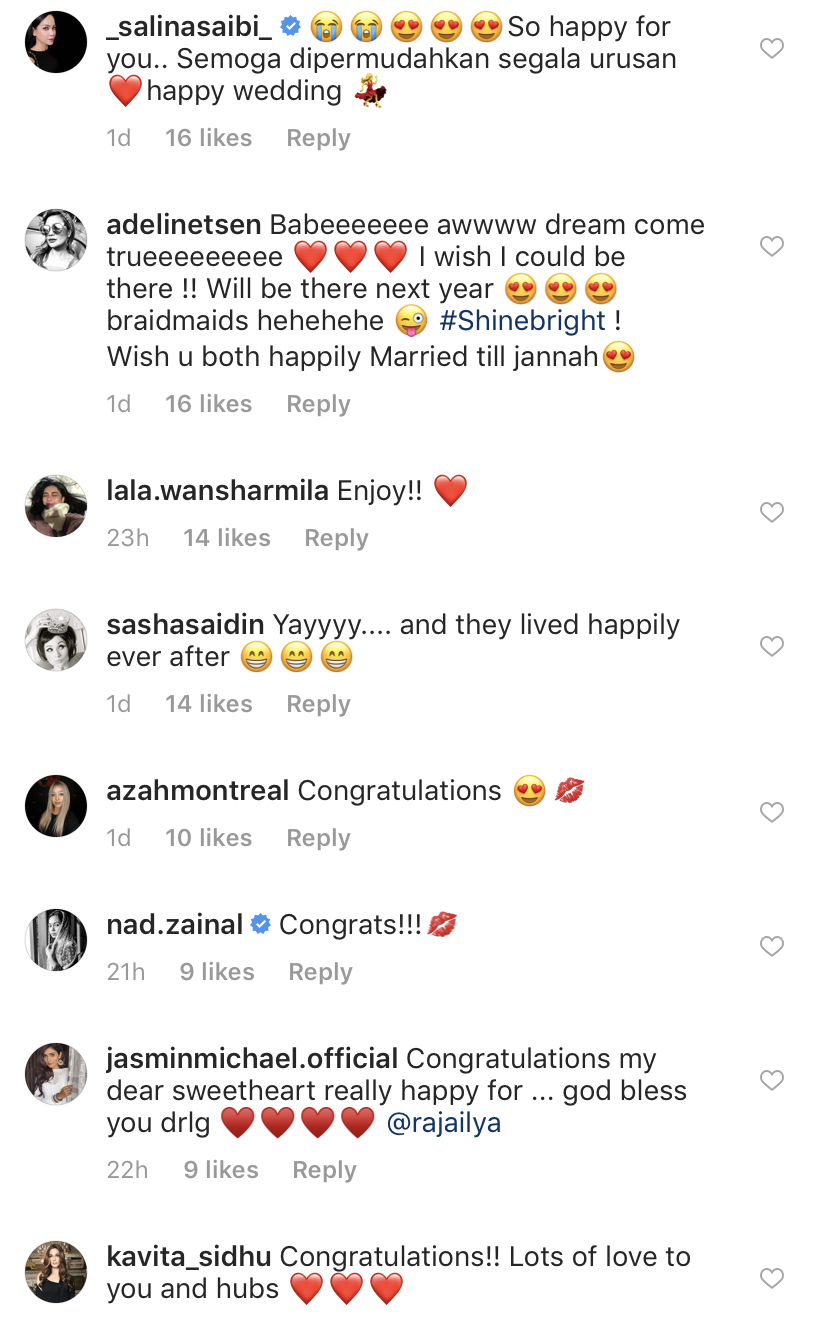Like jasminmichael.official's comment
This screenshot has width=828, height=1323.
(x=772, y=1080)
